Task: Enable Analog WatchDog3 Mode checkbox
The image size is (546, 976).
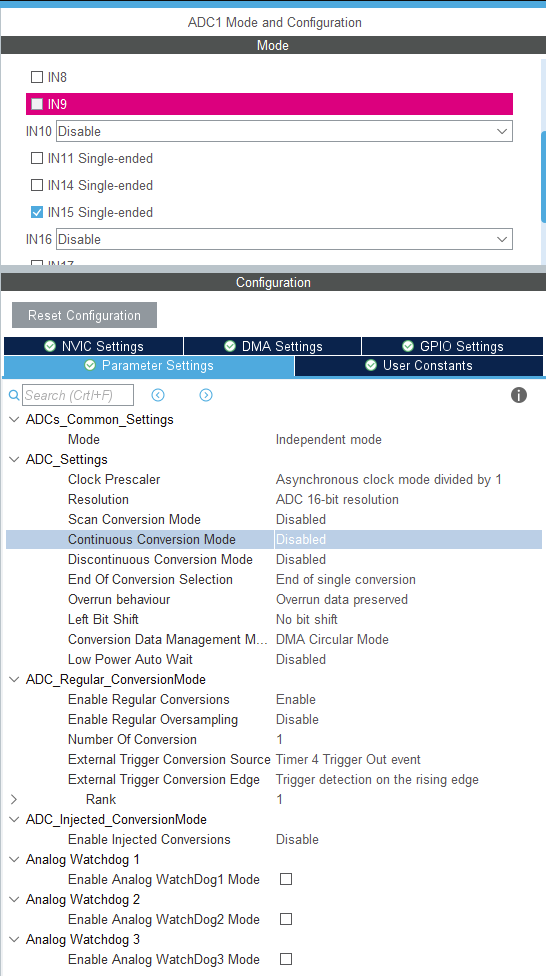Action: pyautogui.click(x=286, y=959)
